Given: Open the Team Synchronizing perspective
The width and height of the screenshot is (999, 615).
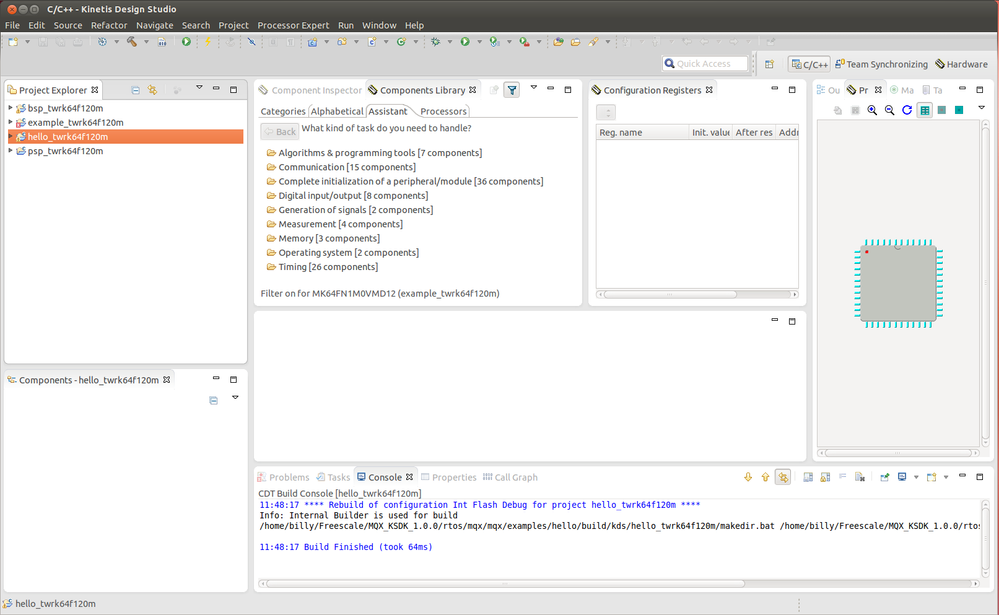Looking at the screenshot, I should pyautogui.click(x=882, y=64).
